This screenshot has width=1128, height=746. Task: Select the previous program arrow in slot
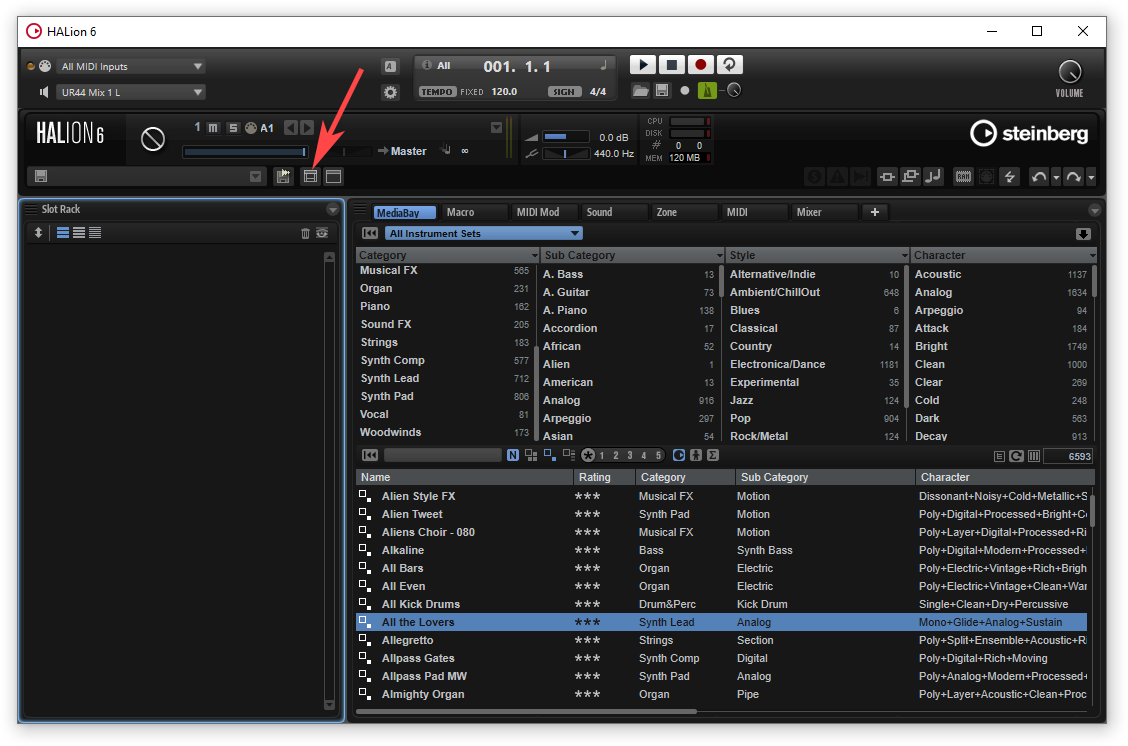(x=291, y=127)
